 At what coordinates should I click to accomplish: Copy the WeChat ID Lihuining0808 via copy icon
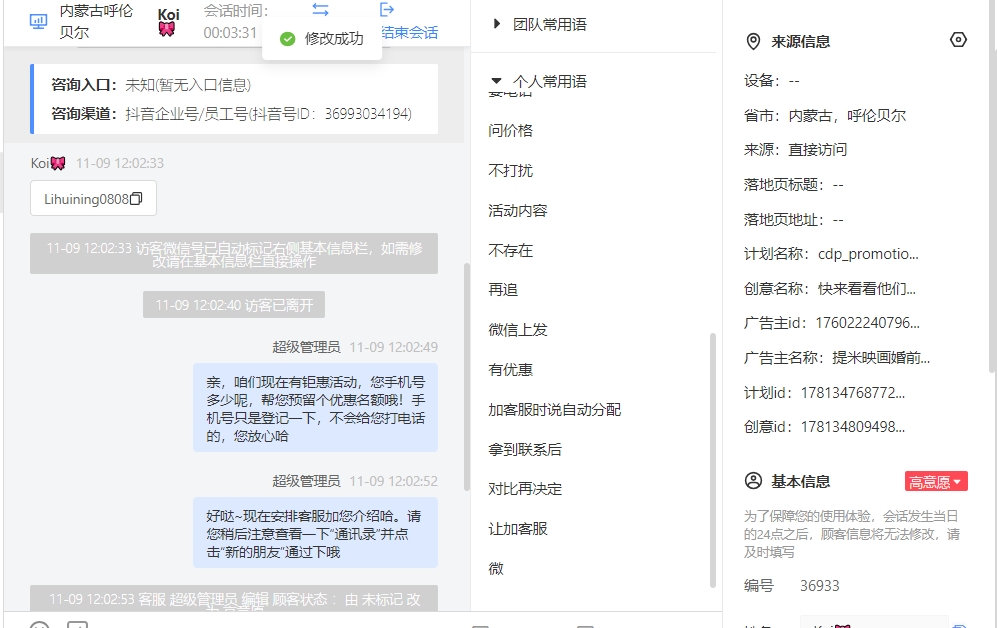[x=136, y=199]
